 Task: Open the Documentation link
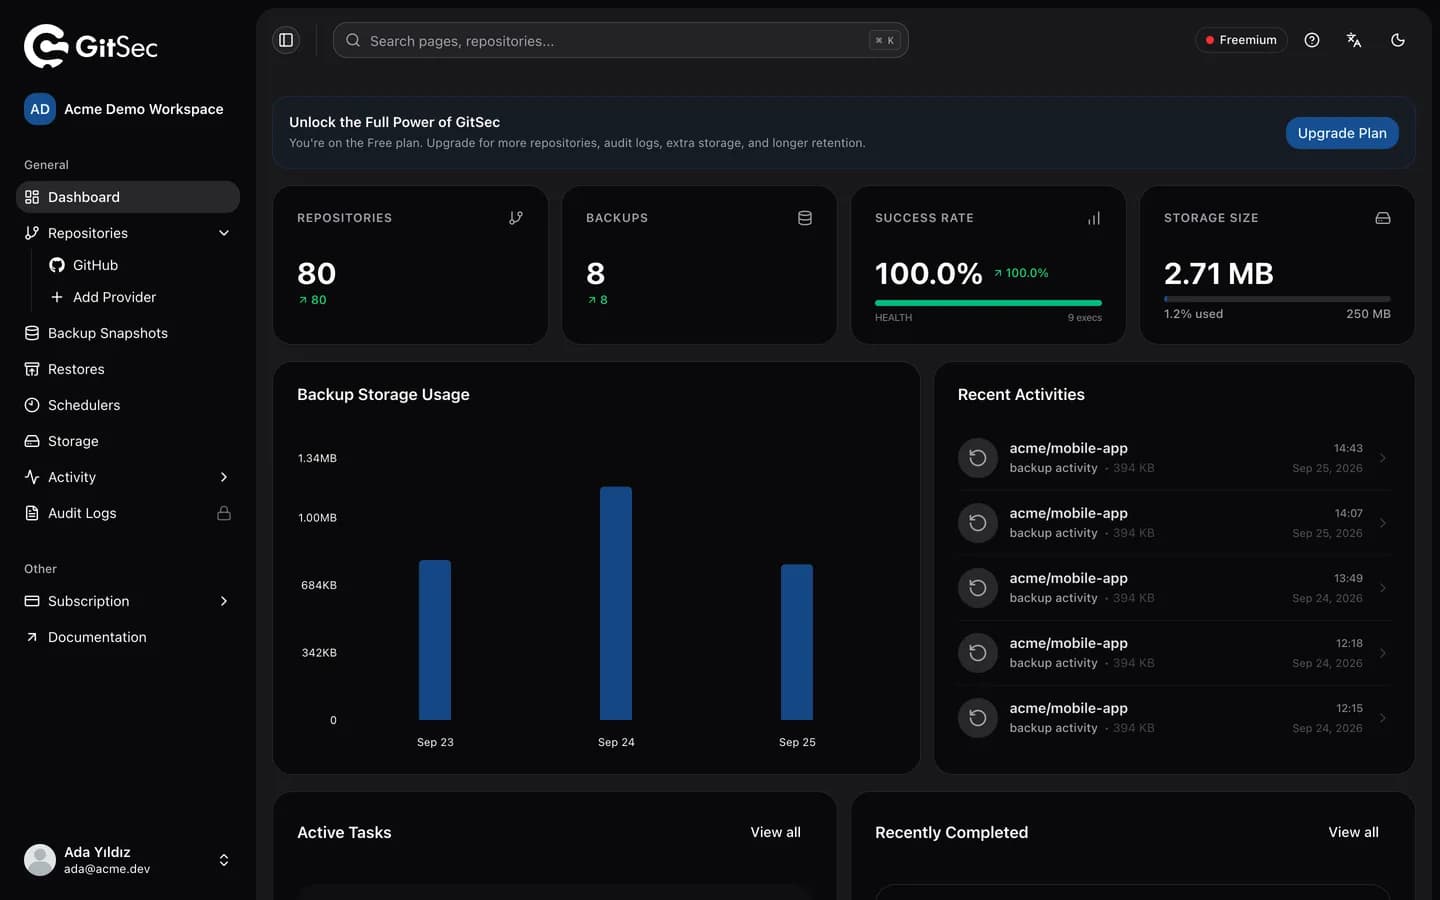(128, 637)
